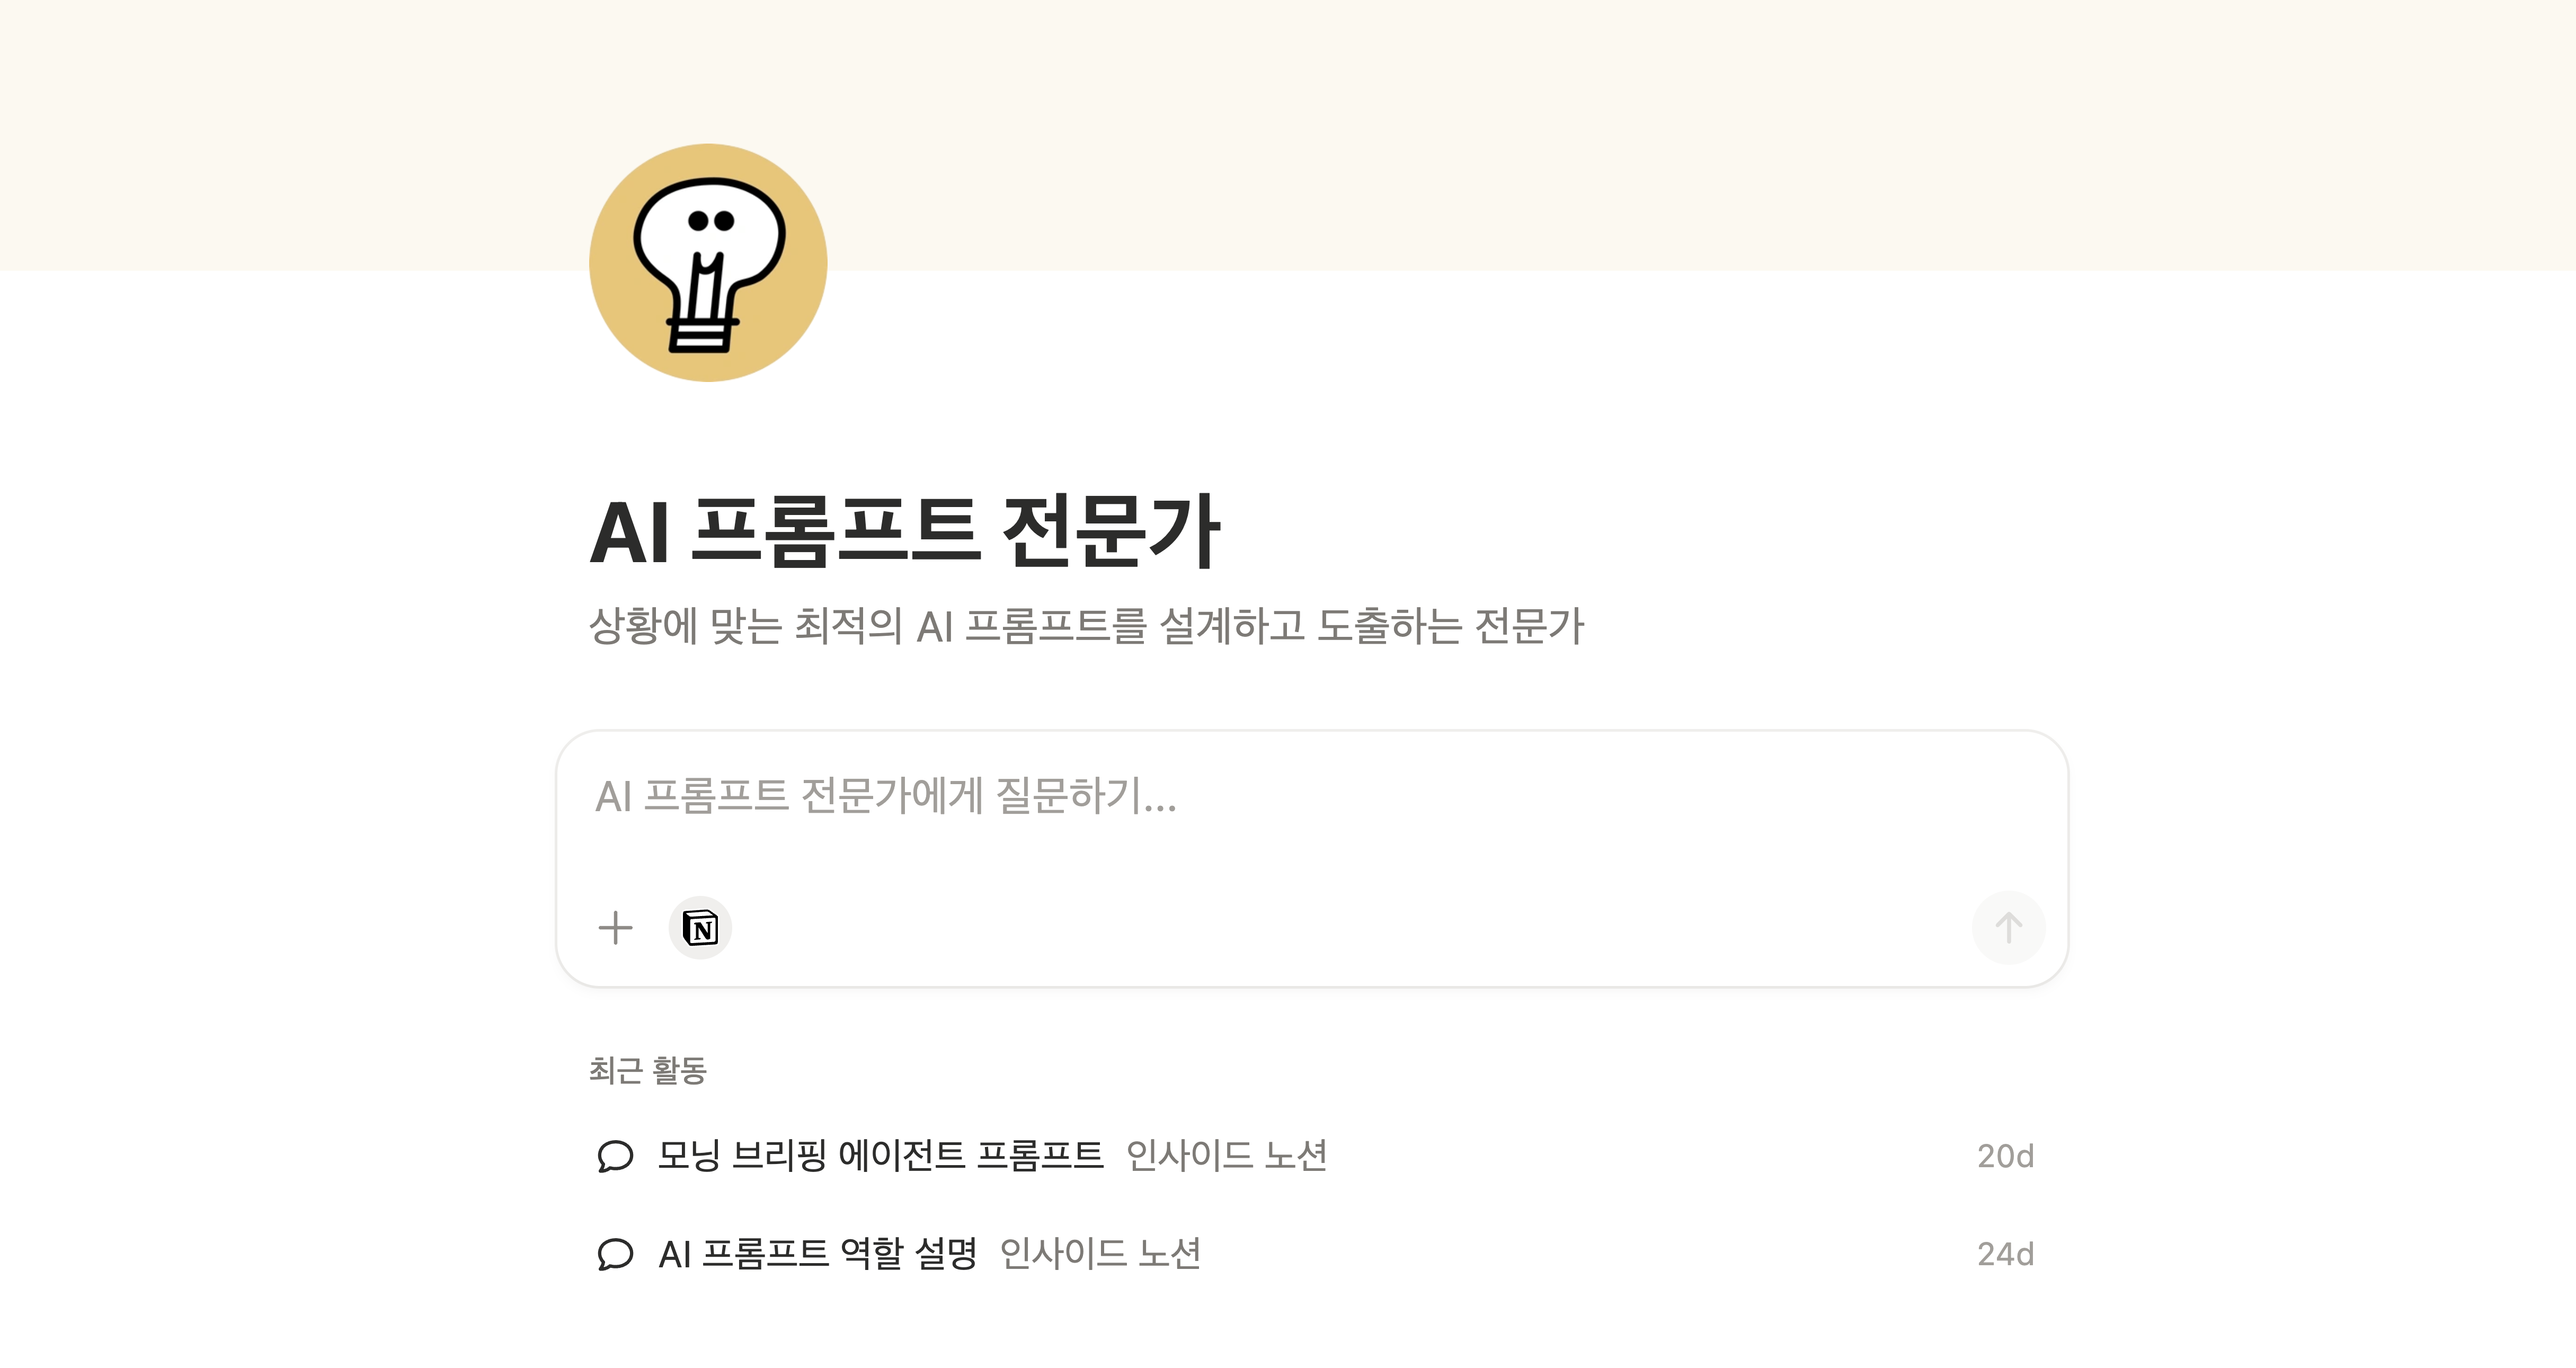The height and width of the screenshot is (1368, 2576).
Task: Click the plus icon to attach context
Action: [x=616, y=927]
